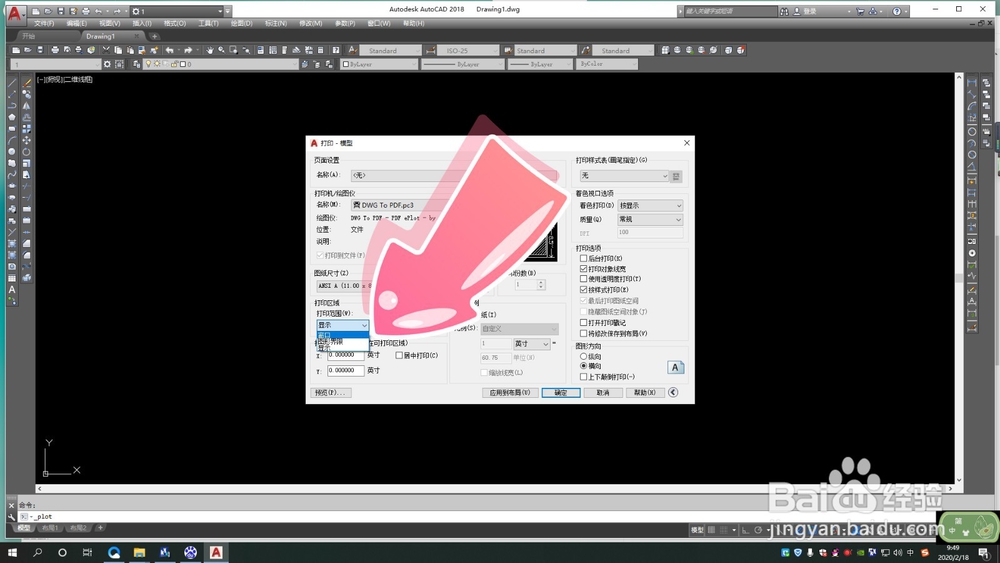
Task: Enable 居中打印 checkbox
Action: click(x=399, y=355)
